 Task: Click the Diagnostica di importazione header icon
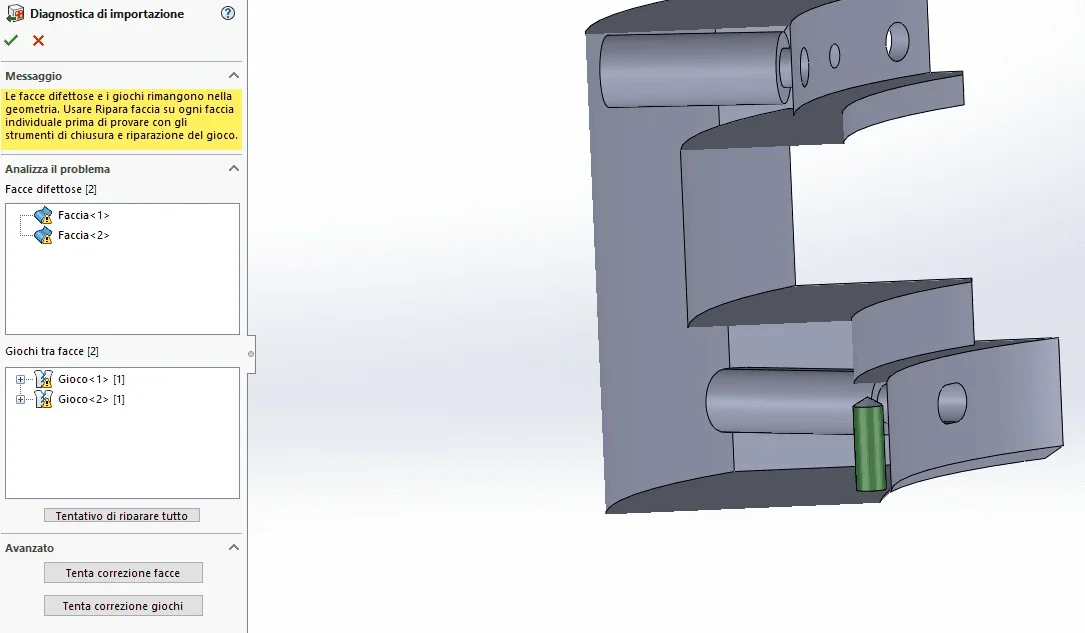[x=15, y=13]
